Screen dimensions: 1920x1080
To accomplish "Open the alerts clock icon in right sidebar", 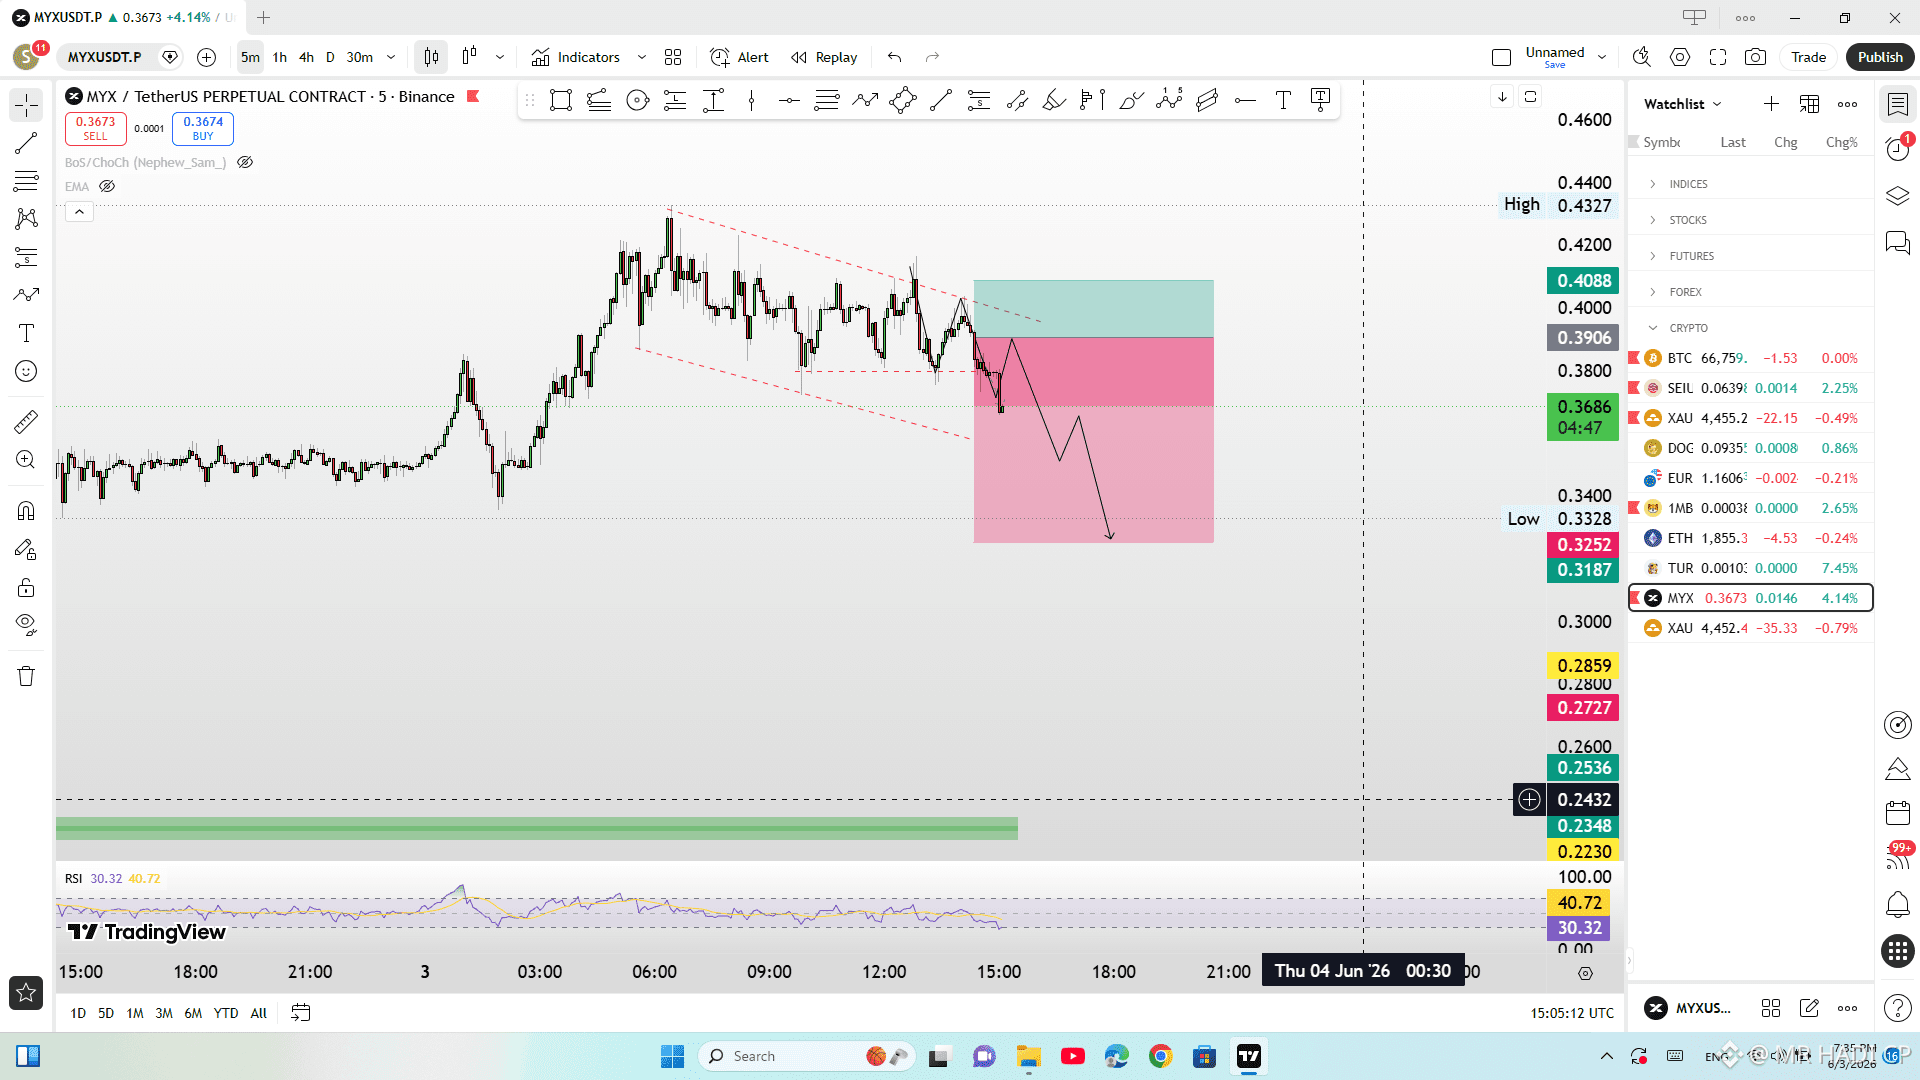I will (1897, 149).
